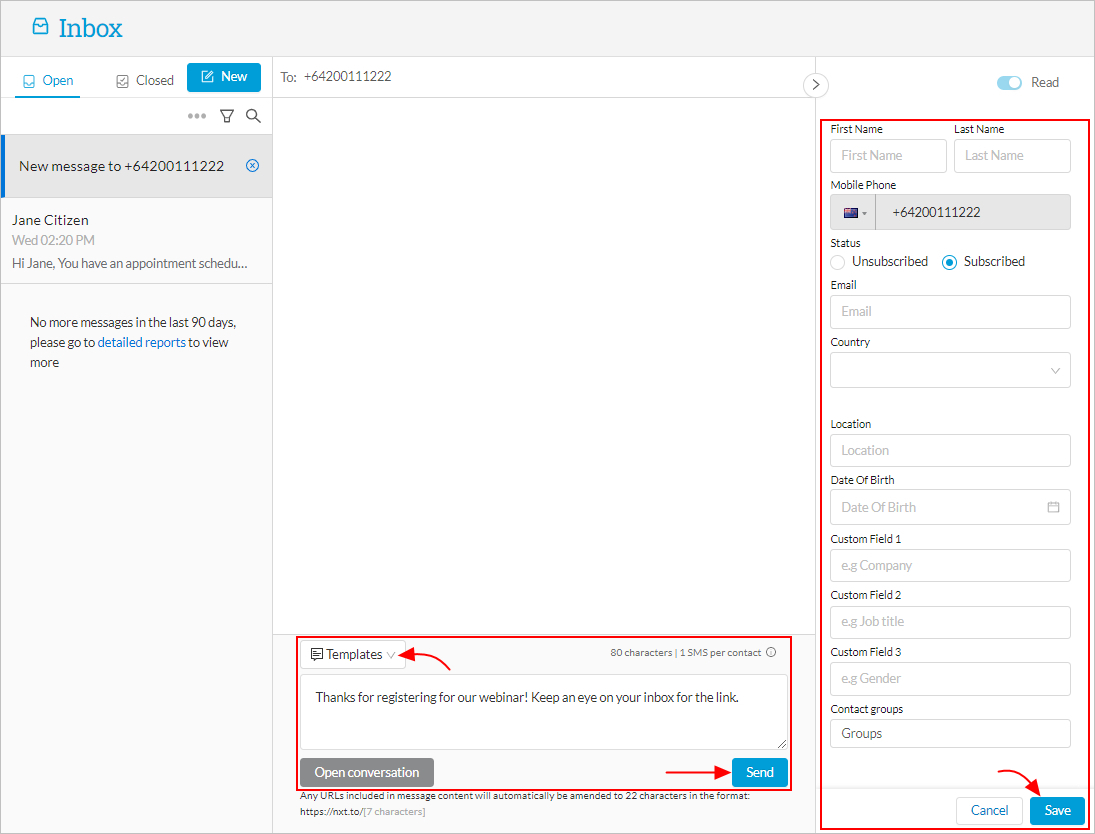Select the Subscribed status option
This screenshot has width=1095, height=834.
tap(949, 262)
